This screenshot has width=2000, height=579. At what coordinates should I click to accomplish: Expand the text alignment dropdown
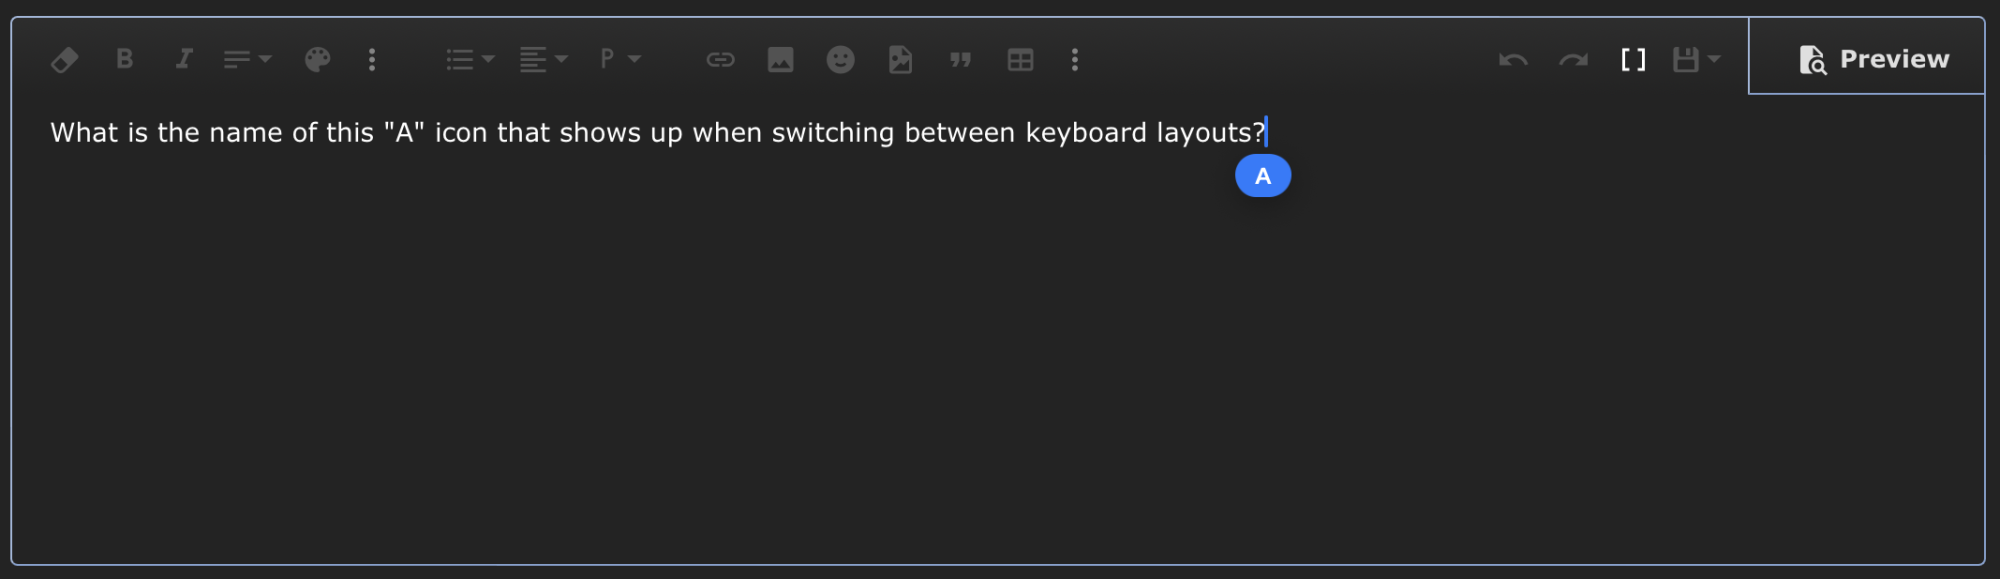543,60
